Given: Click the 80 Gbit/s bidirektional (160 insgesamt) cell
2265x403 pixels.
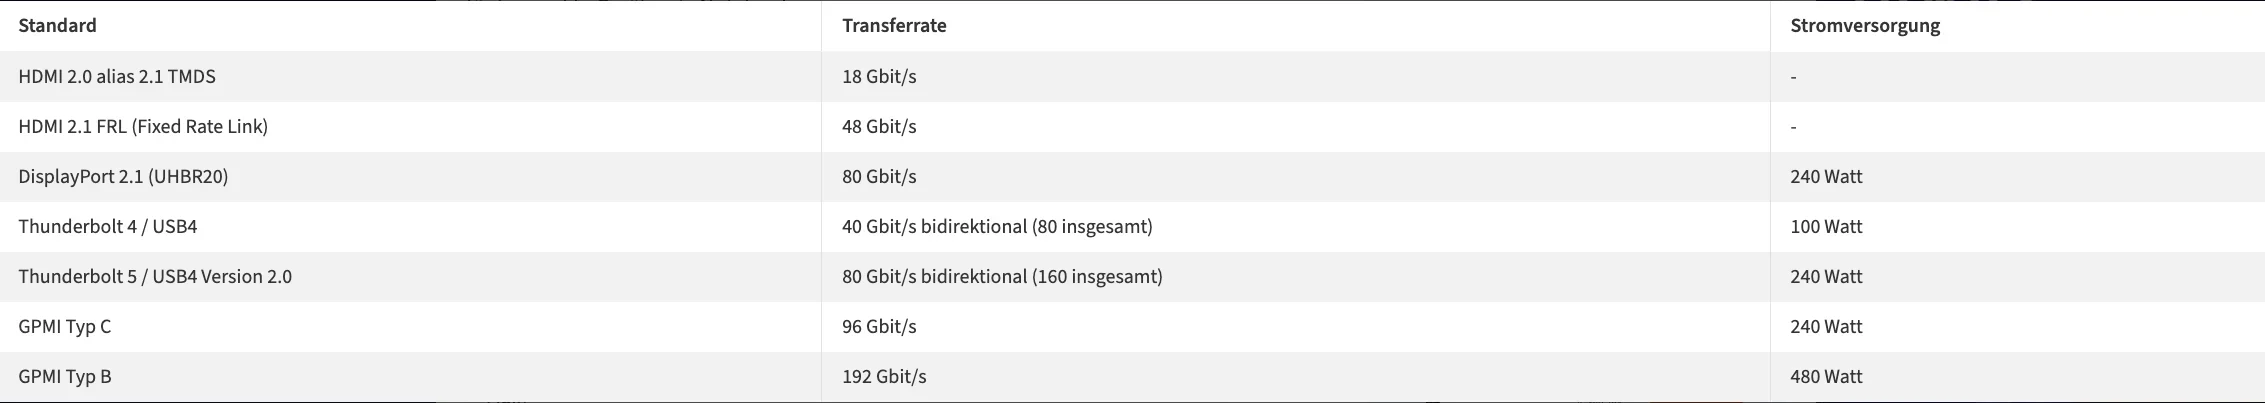Looking at the screenshot, I should (x=1002, y=277).
